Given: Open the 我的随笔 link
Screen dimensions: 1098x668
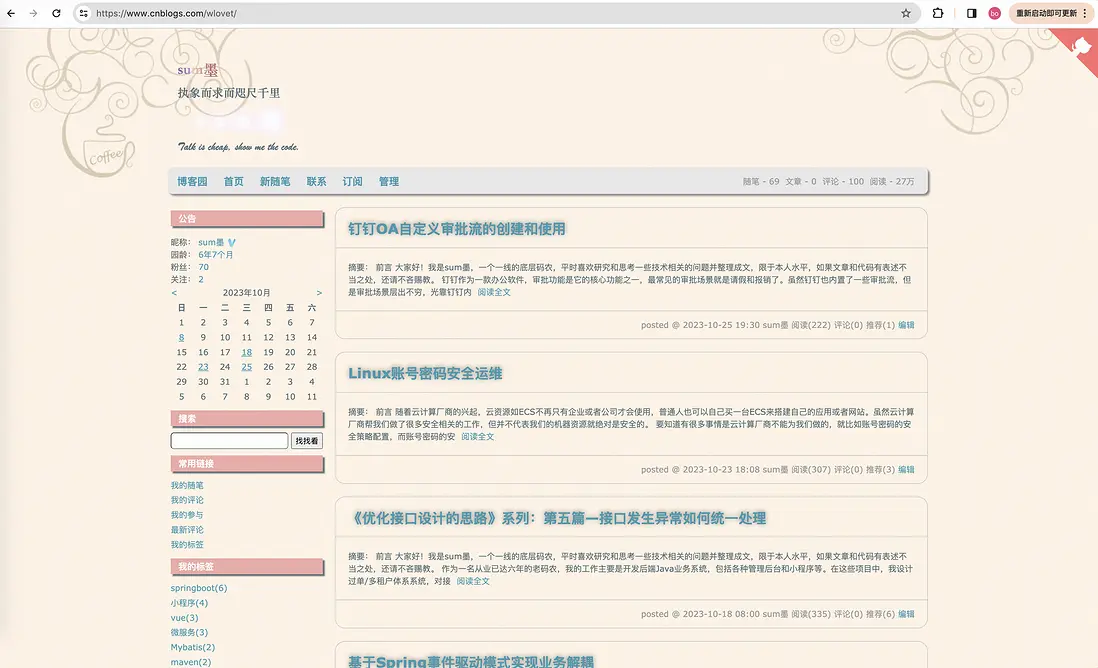Looking at the screenshot, I should pyautogui.click(x=187, y=485).
